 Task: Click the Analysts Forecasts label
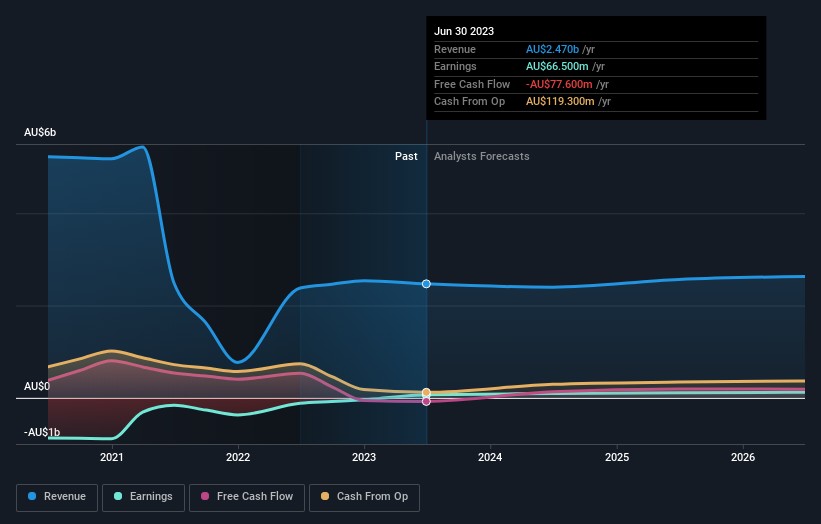pos(482,156)
